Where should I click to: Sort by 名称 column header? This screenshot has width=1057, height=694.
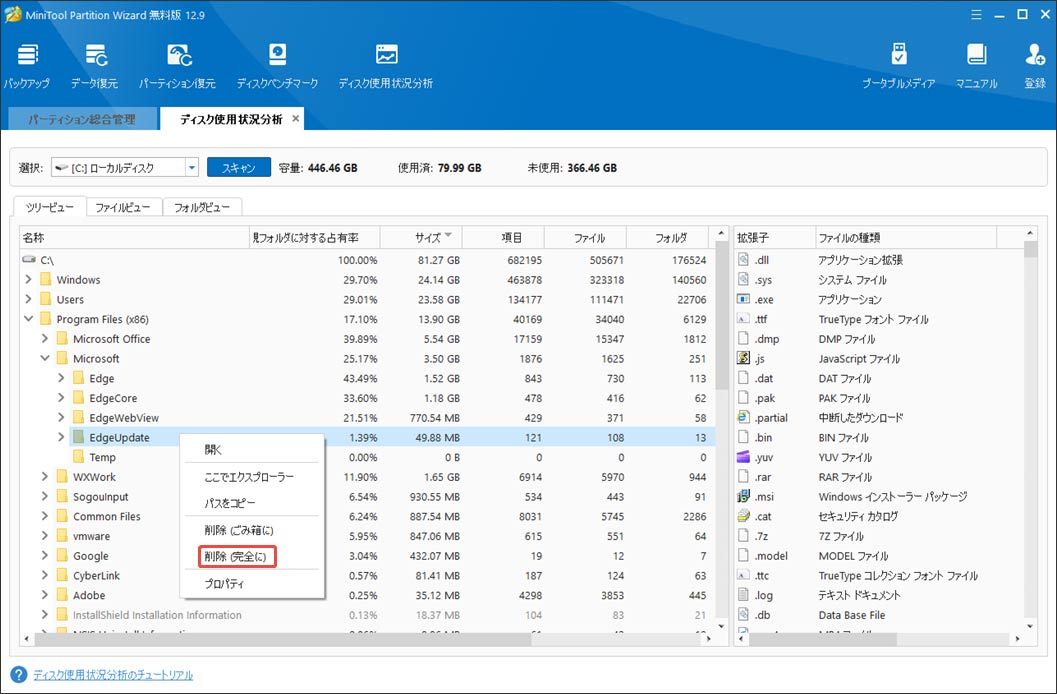pyautogui.click(x=134, y=237)
